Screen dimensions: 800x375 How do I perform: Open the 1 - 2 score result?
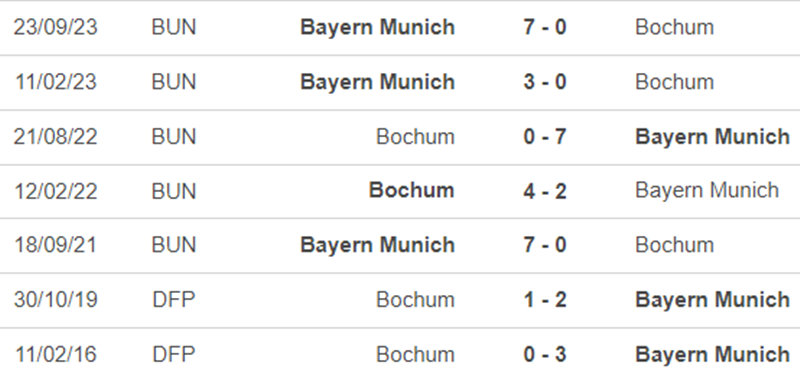[545, 299]
